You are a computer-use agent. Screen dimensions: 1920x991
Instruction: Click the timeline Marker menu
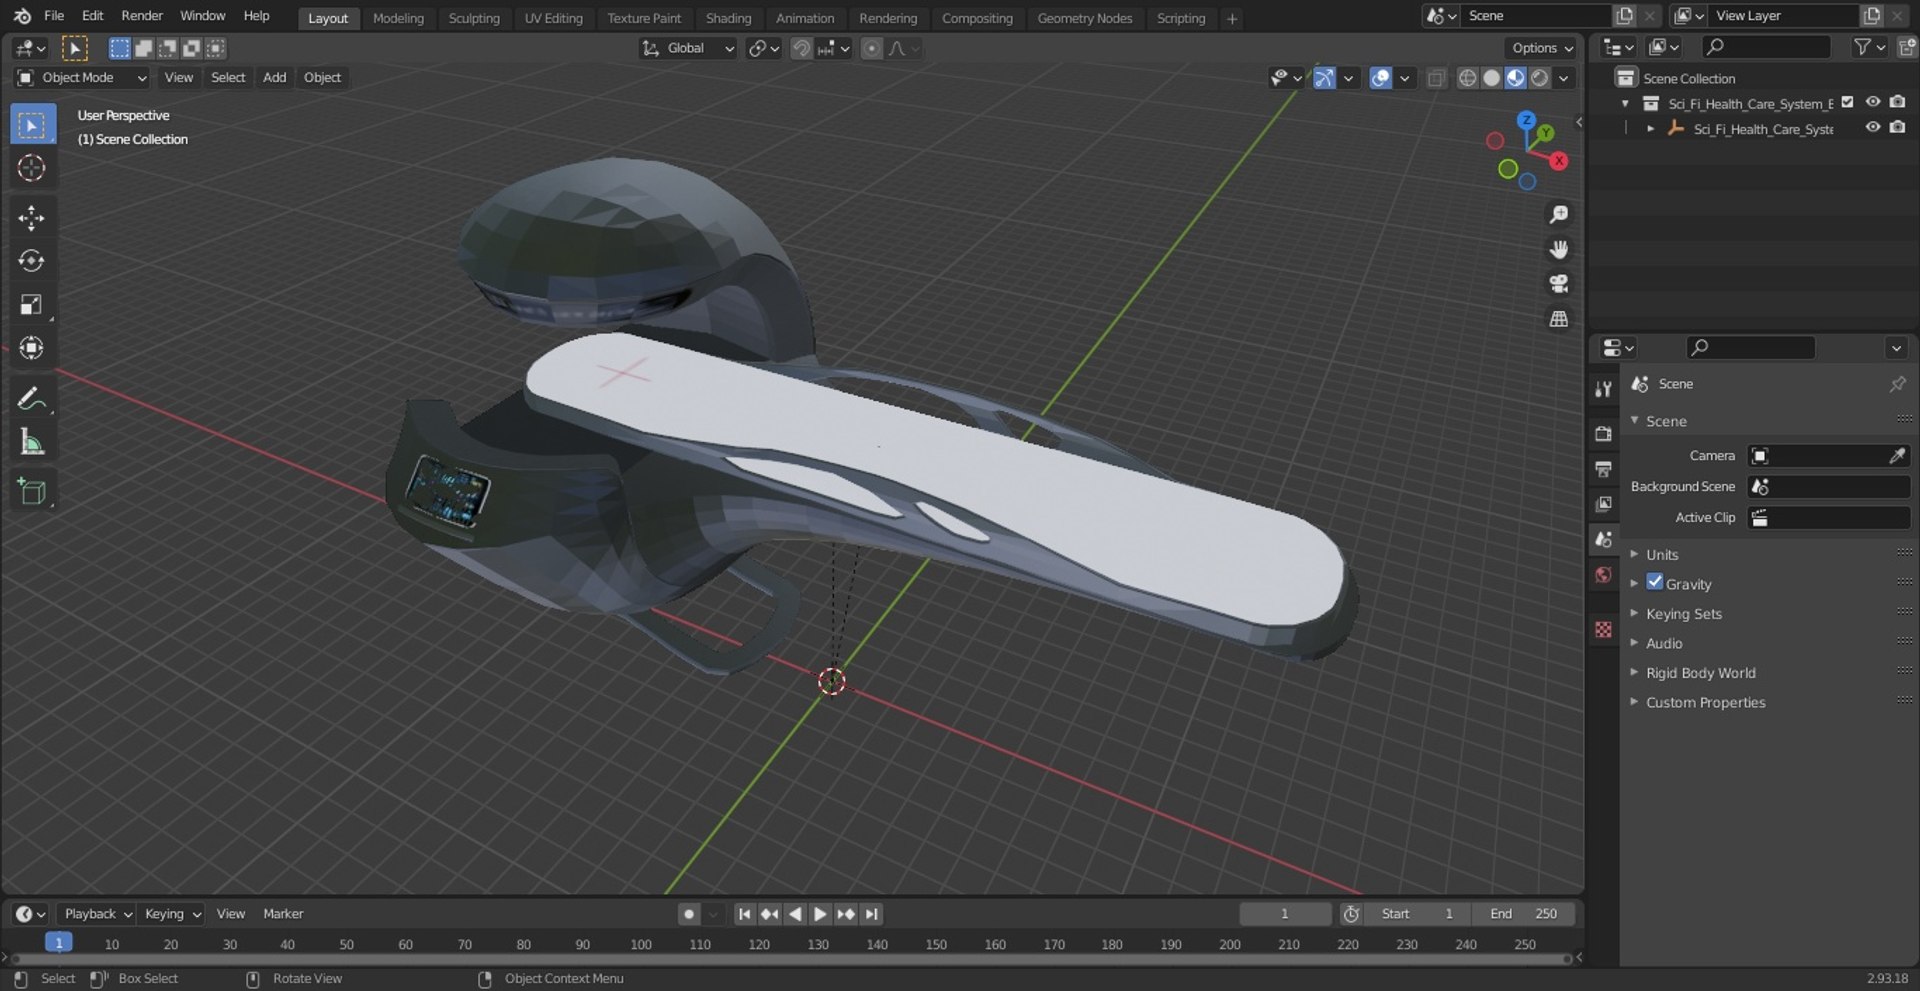click(x=283, y=914)
